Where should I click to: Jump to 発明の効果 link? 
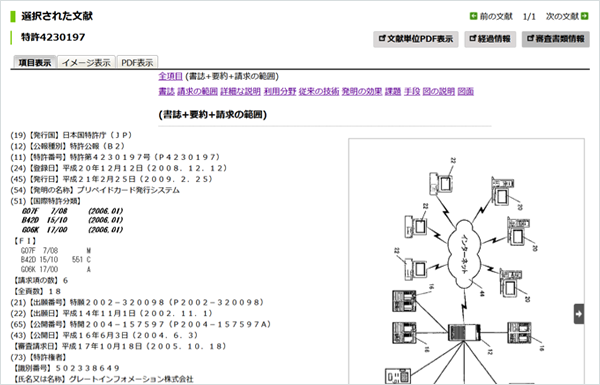click(x=362, y=91)
